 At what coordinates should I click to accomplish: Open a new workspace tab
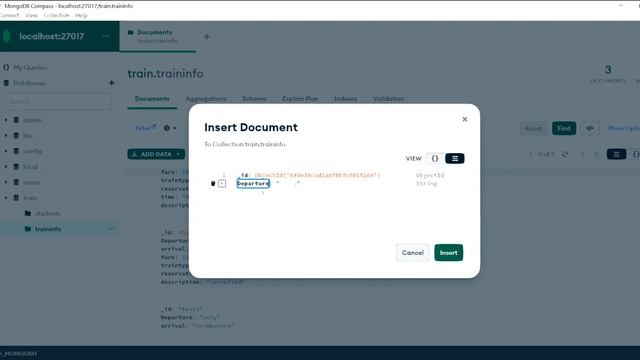207,37
